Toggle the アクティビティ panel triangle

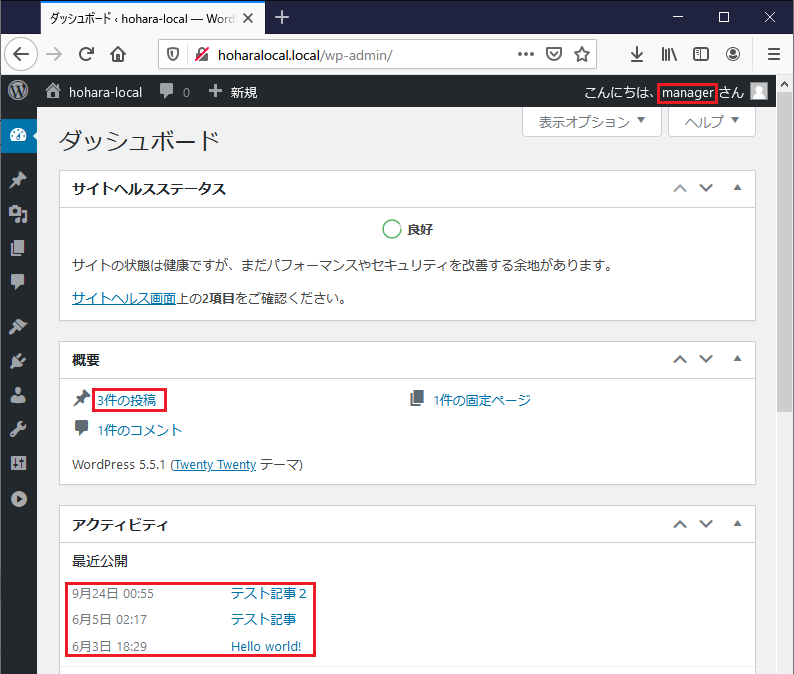point(738,523)
